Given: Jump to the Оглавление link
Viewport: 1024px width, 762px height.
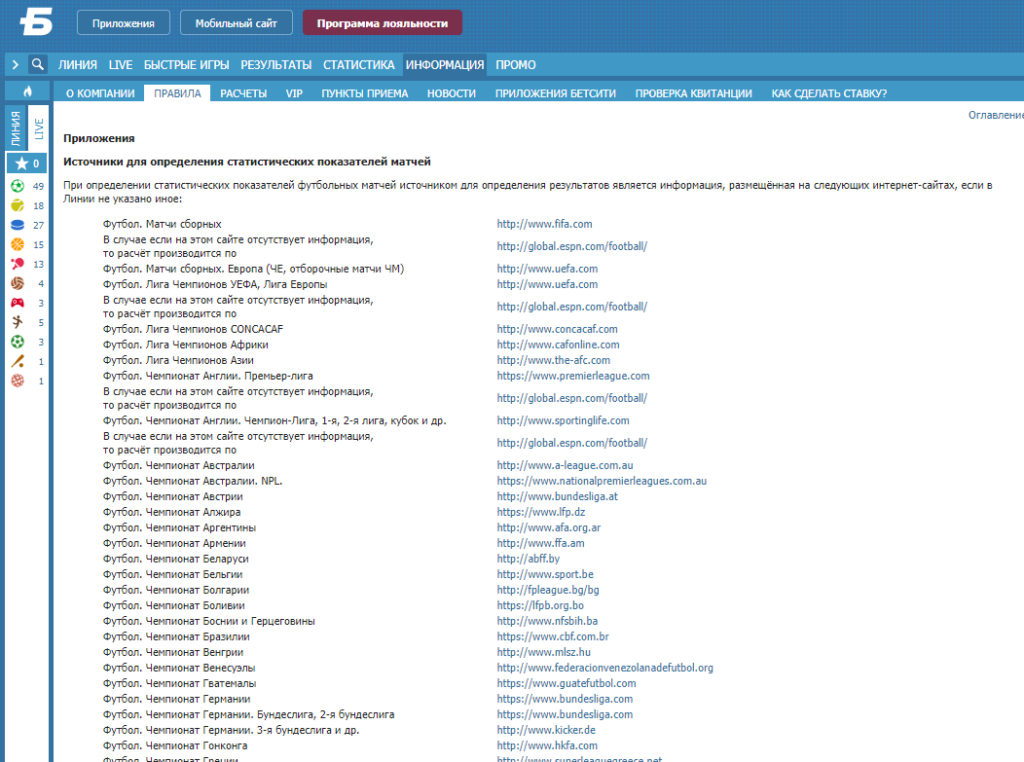Looking at the screenshot, I should 995,115.
